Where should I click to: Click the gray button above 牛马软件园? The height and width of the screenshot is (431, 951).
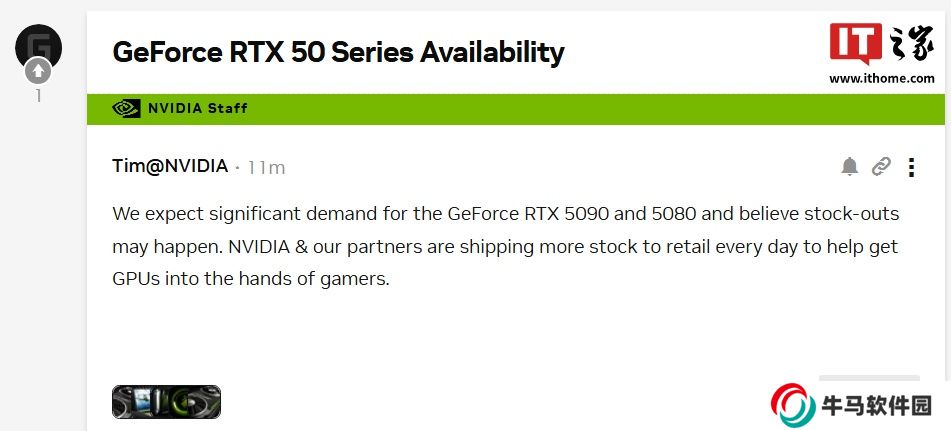point(868,381)
